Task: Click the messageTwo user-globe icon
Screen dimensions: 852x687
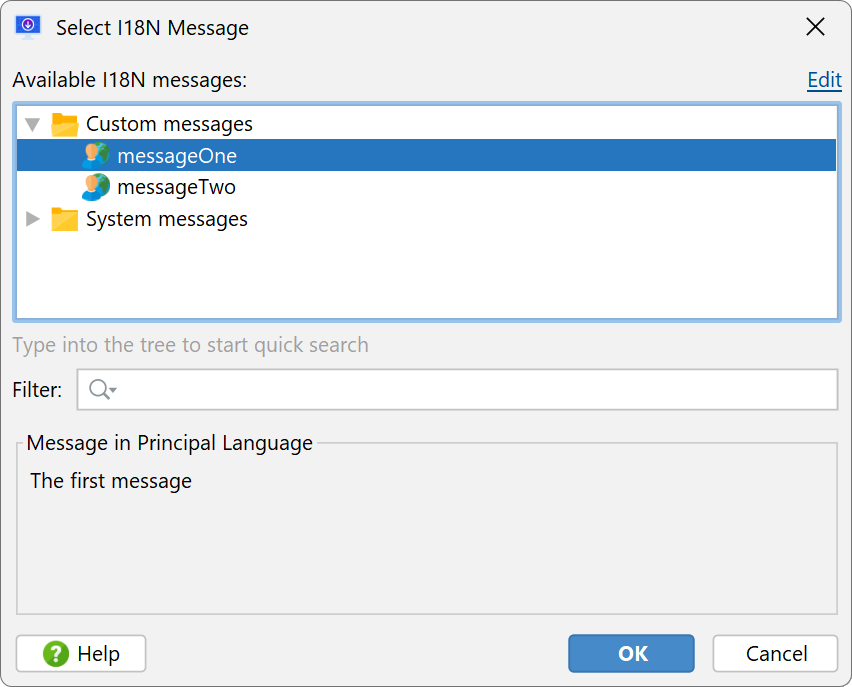Action: coord(96,187)
